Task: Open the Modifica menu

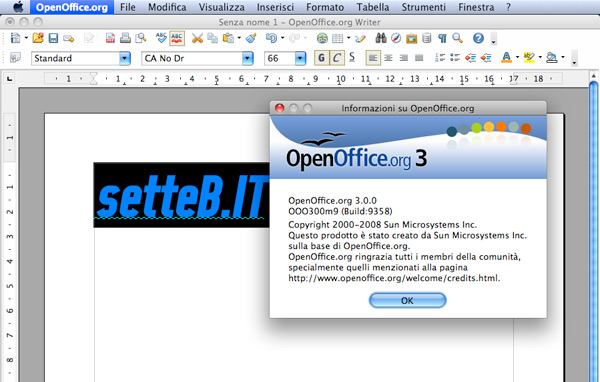Action: tap(167, 7)
